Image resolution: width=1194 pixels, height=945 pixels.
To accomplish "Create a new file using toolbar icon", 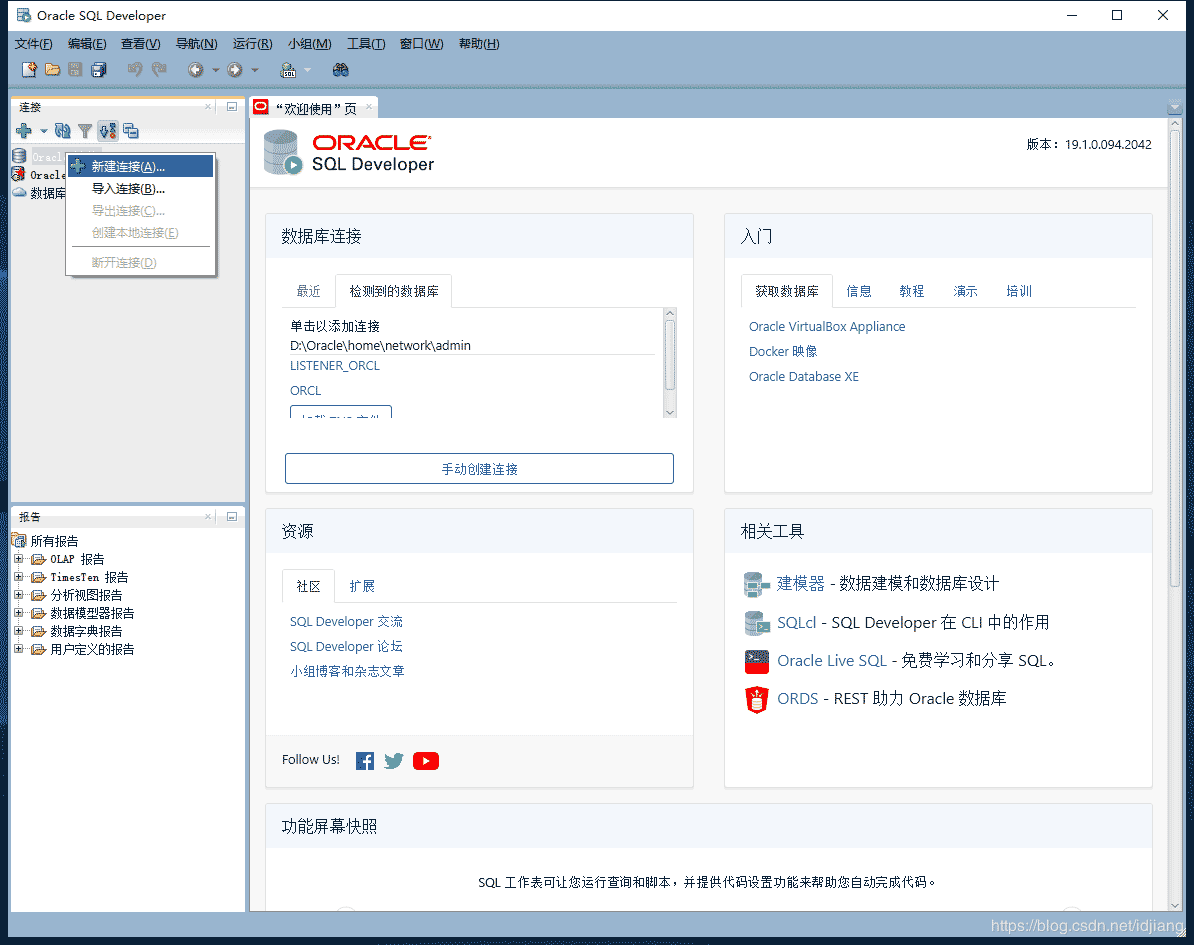I will point(29,69).
